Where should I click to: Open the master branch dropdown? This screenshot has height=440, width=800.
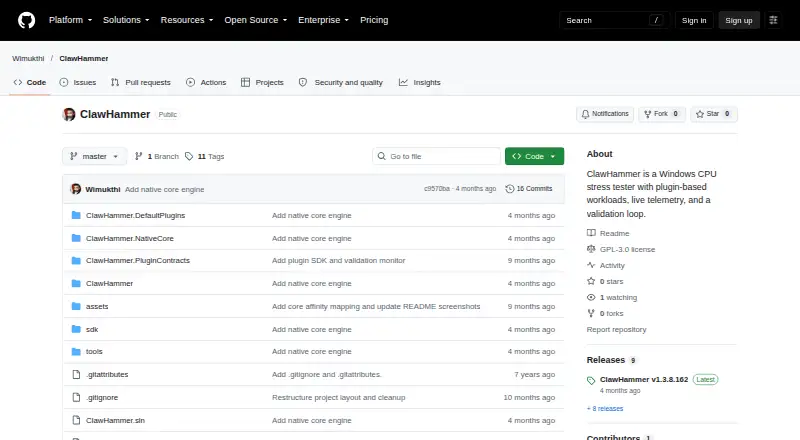94,156
